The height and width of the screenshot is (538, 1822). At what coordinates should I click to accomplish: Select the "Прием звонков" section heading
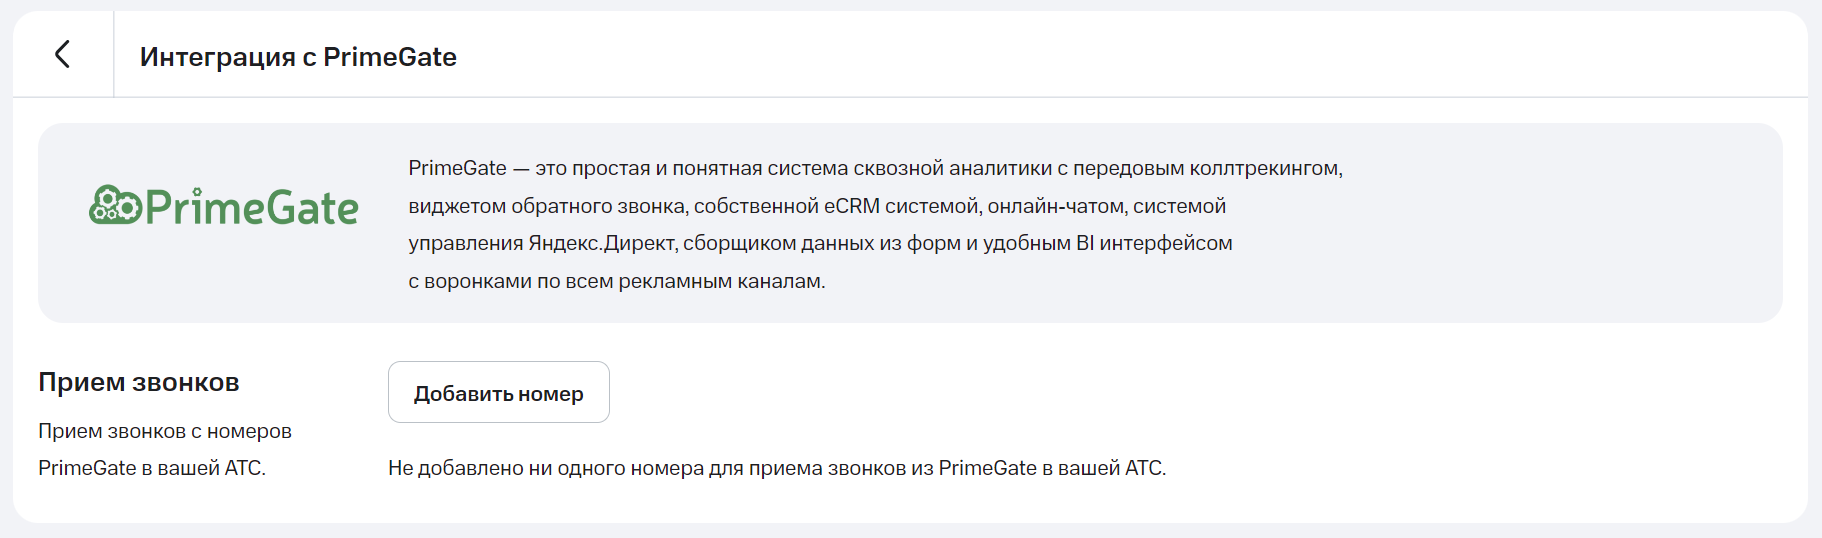coord(139,382)
